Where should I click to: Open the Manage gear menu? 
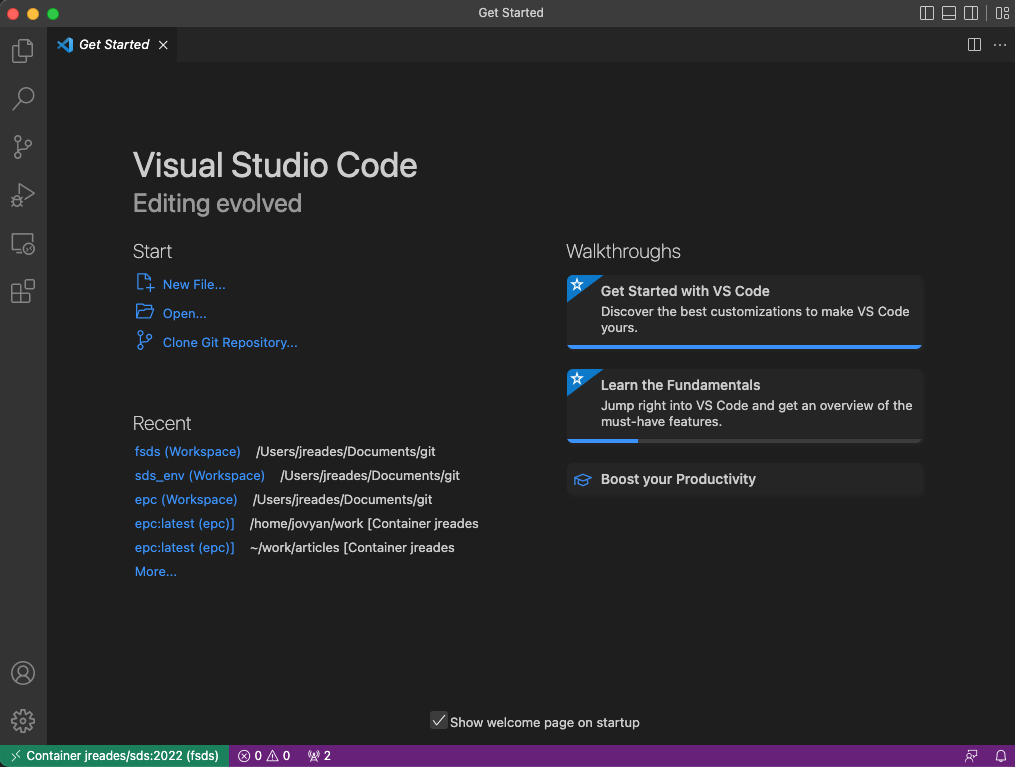[23, 720]
